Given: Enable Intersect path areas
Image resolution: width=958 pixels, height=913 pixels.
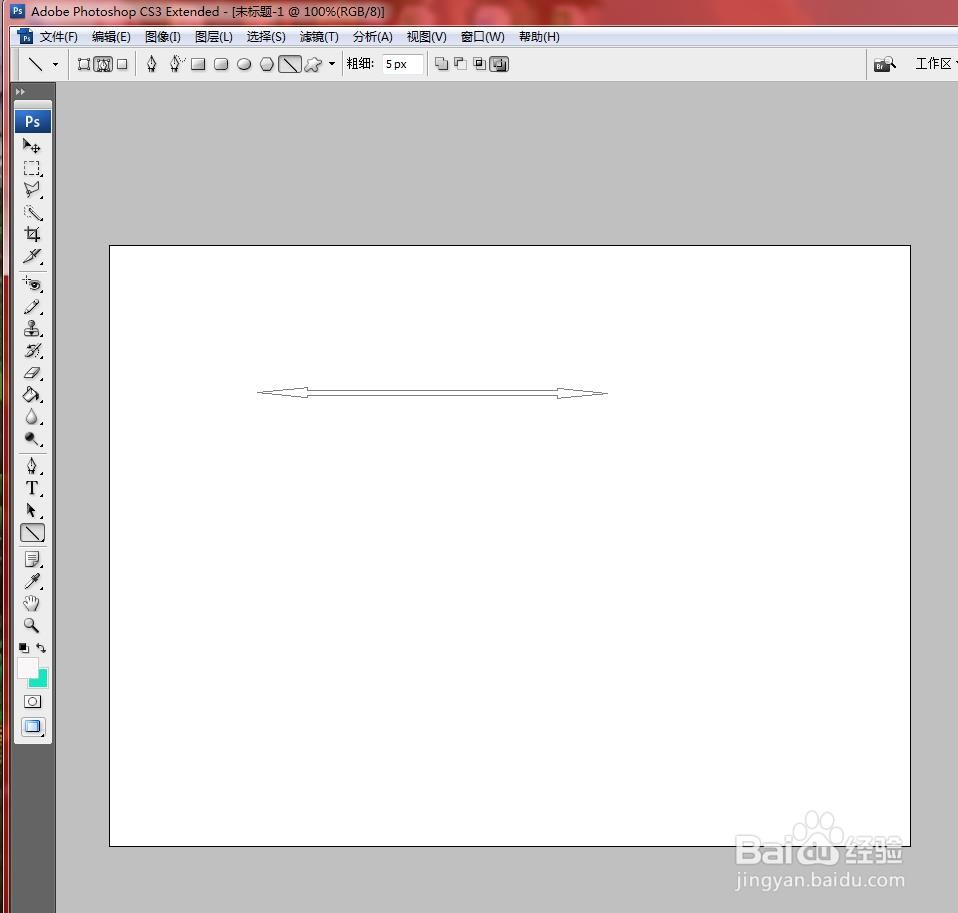Looking at the screenshot, I should coord(480,64).
